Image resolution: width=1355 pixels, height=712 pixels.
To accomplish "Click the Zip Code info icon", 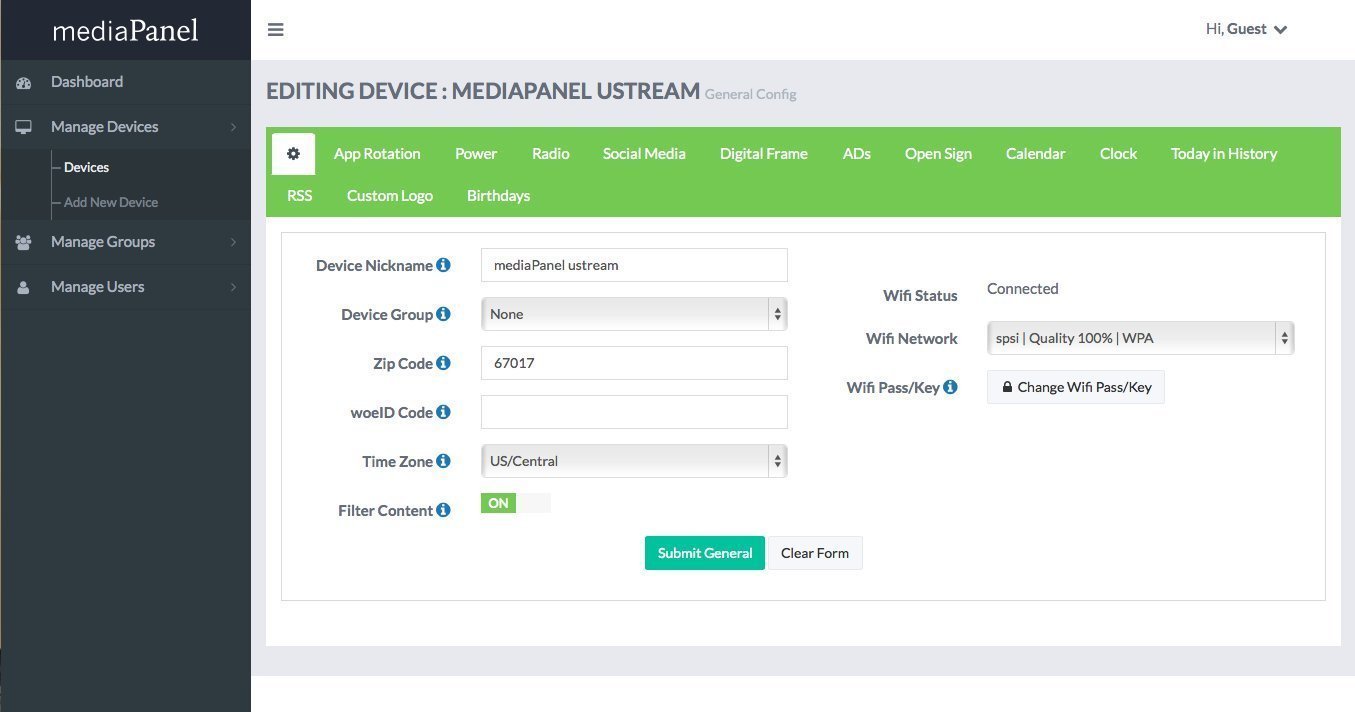I will pyautogui.click(x=443, y=363).
